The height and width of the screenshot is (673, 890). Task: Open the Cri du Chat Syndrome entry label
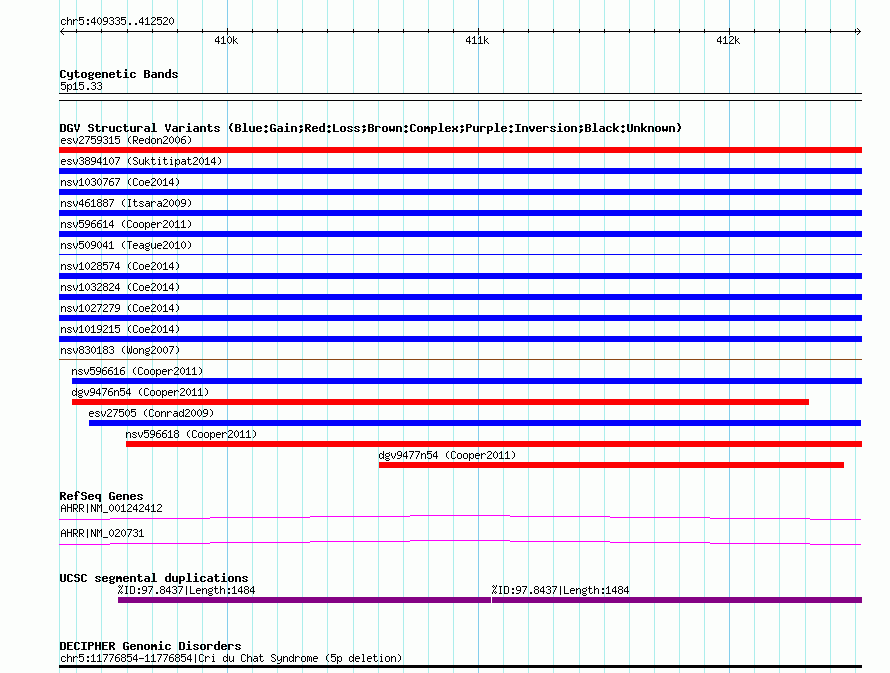pos(231,658)
